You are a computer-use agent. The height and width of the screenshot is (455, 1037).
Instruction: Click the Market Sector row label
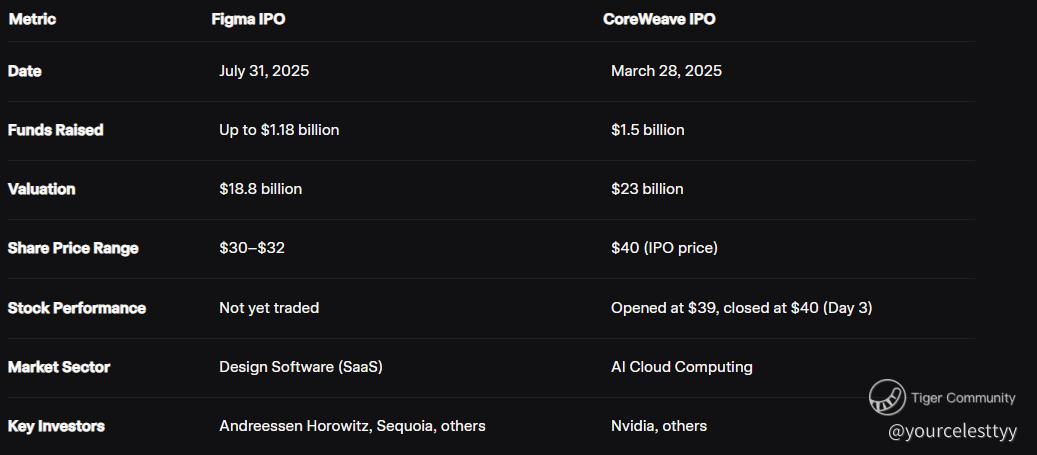[x=59, y=367]
